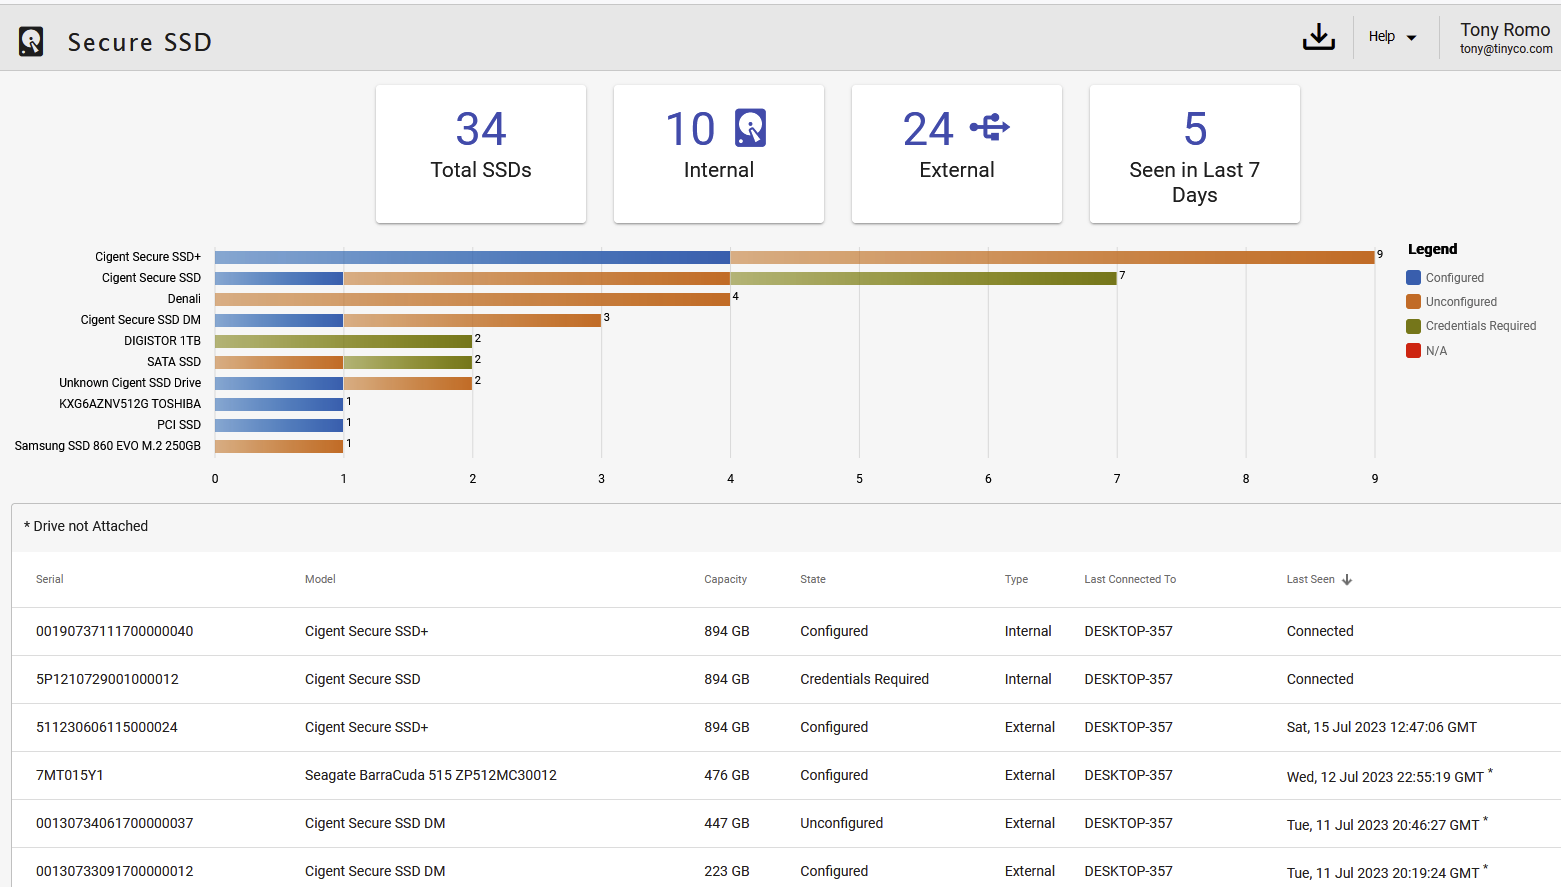This screenshot has height=887, width=1561.
Task: Click the red N/A legend swatch
Action: (1413, 351)
